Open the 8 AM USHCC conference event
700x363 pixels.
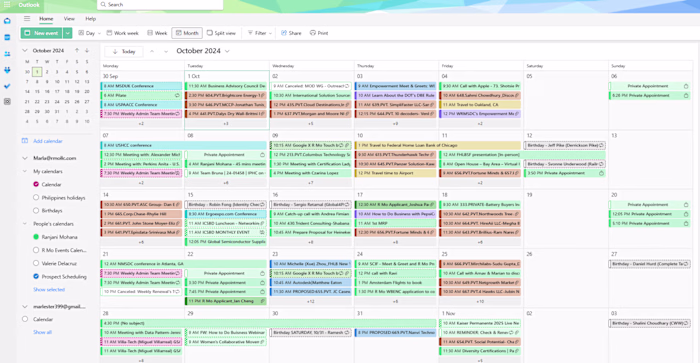[x=183, y=146]
